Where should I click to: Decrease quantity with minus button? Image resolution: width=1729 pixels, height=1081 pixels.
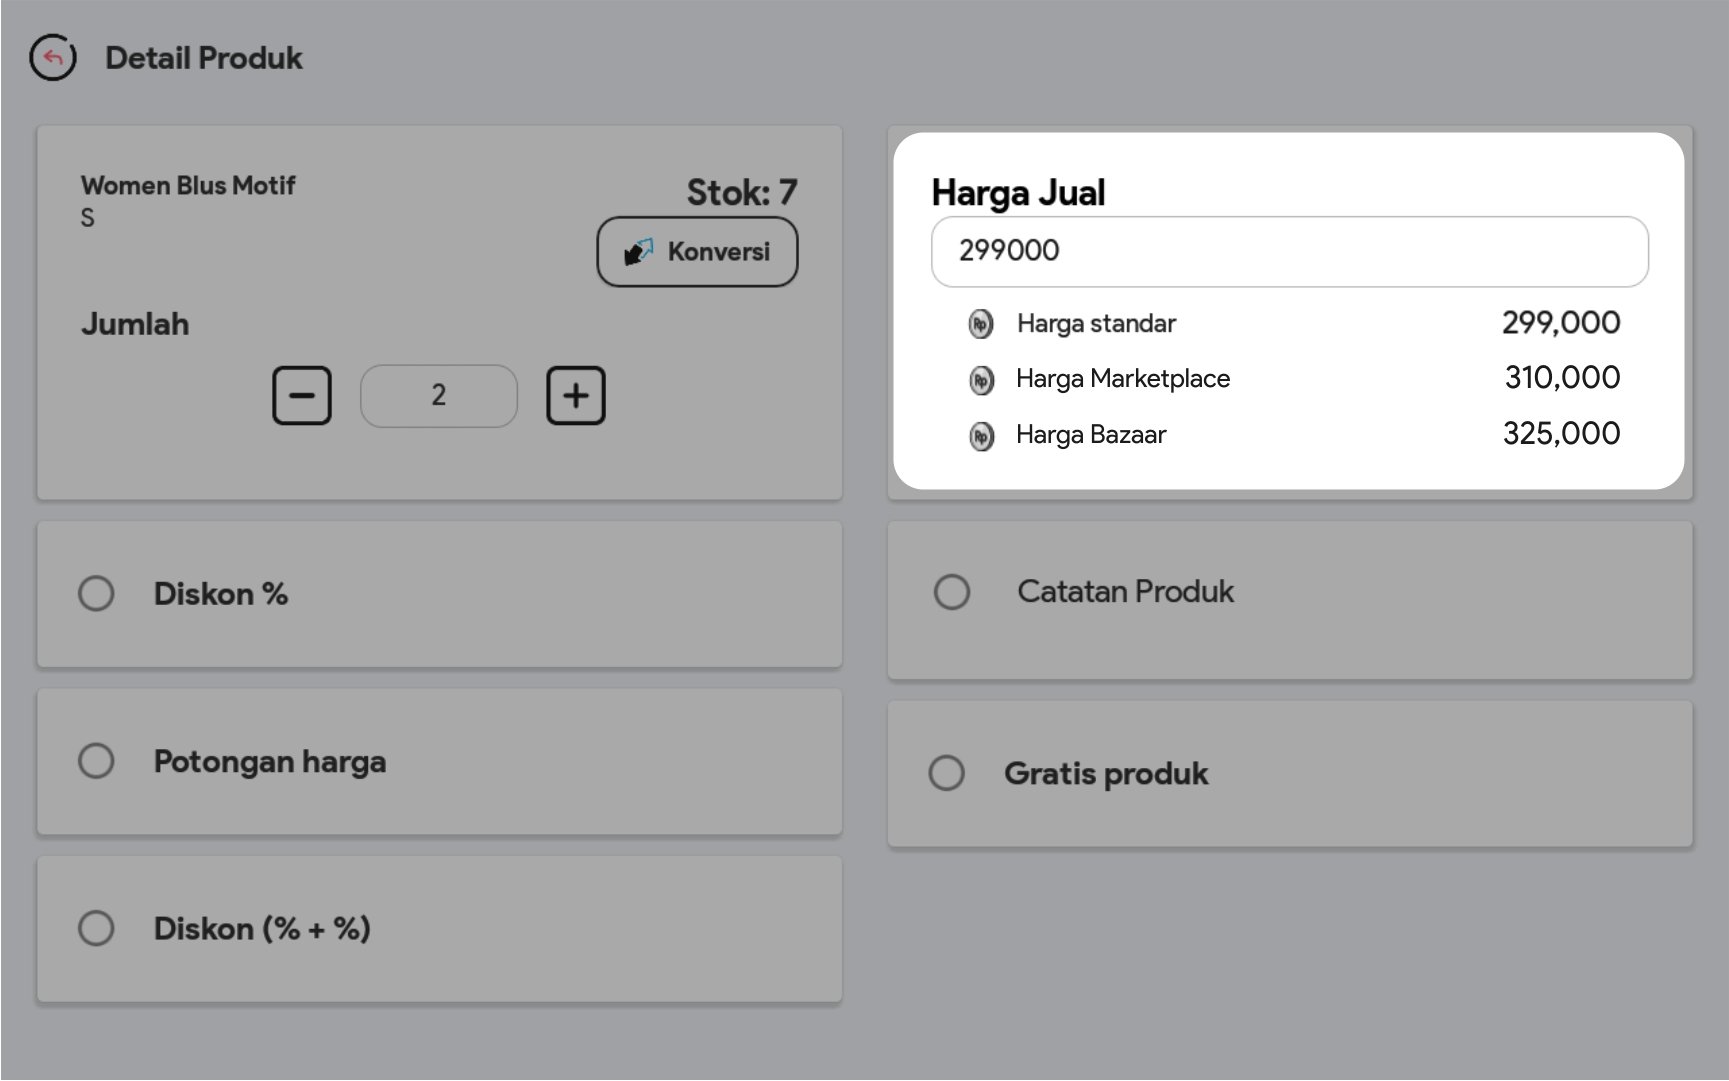[x=302, y=396]
